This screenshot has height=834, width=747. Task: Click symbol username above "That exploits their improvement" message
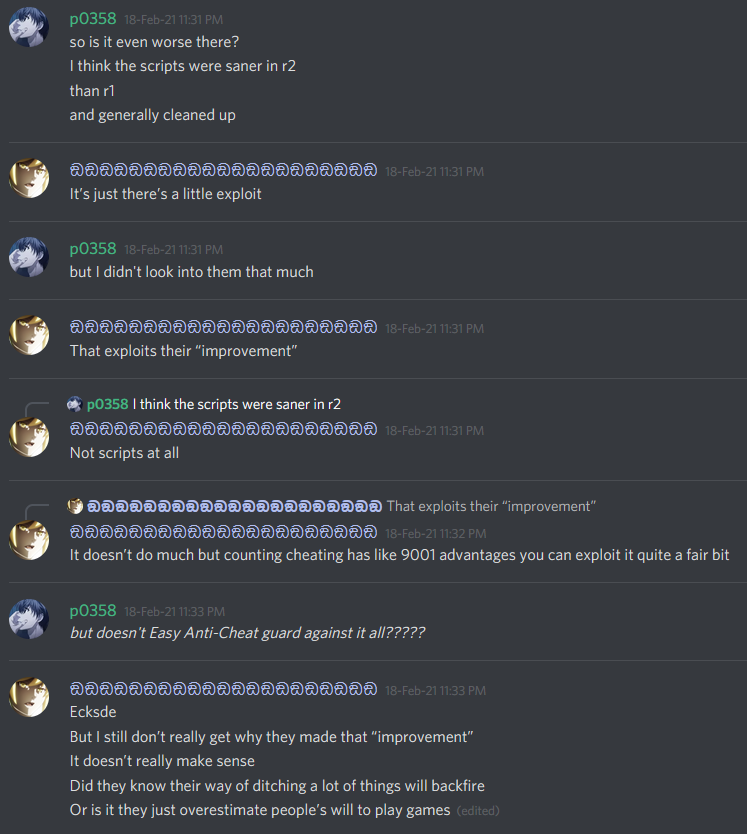[x=223, y=327]
